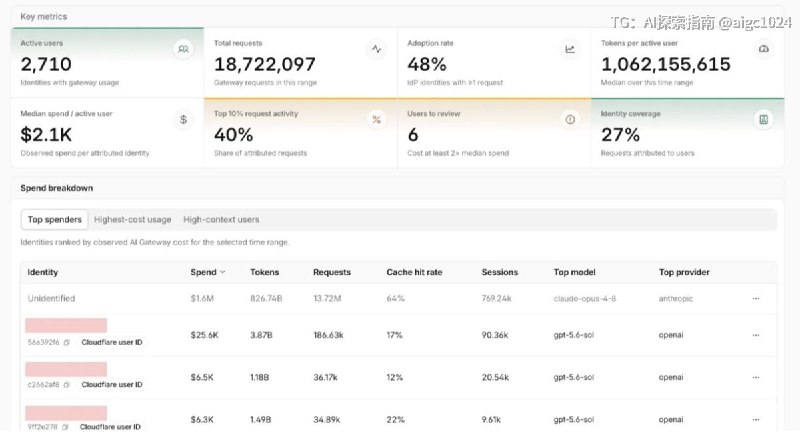
Task: Open the Total requests 18,722,097 card
Action: 301,63
